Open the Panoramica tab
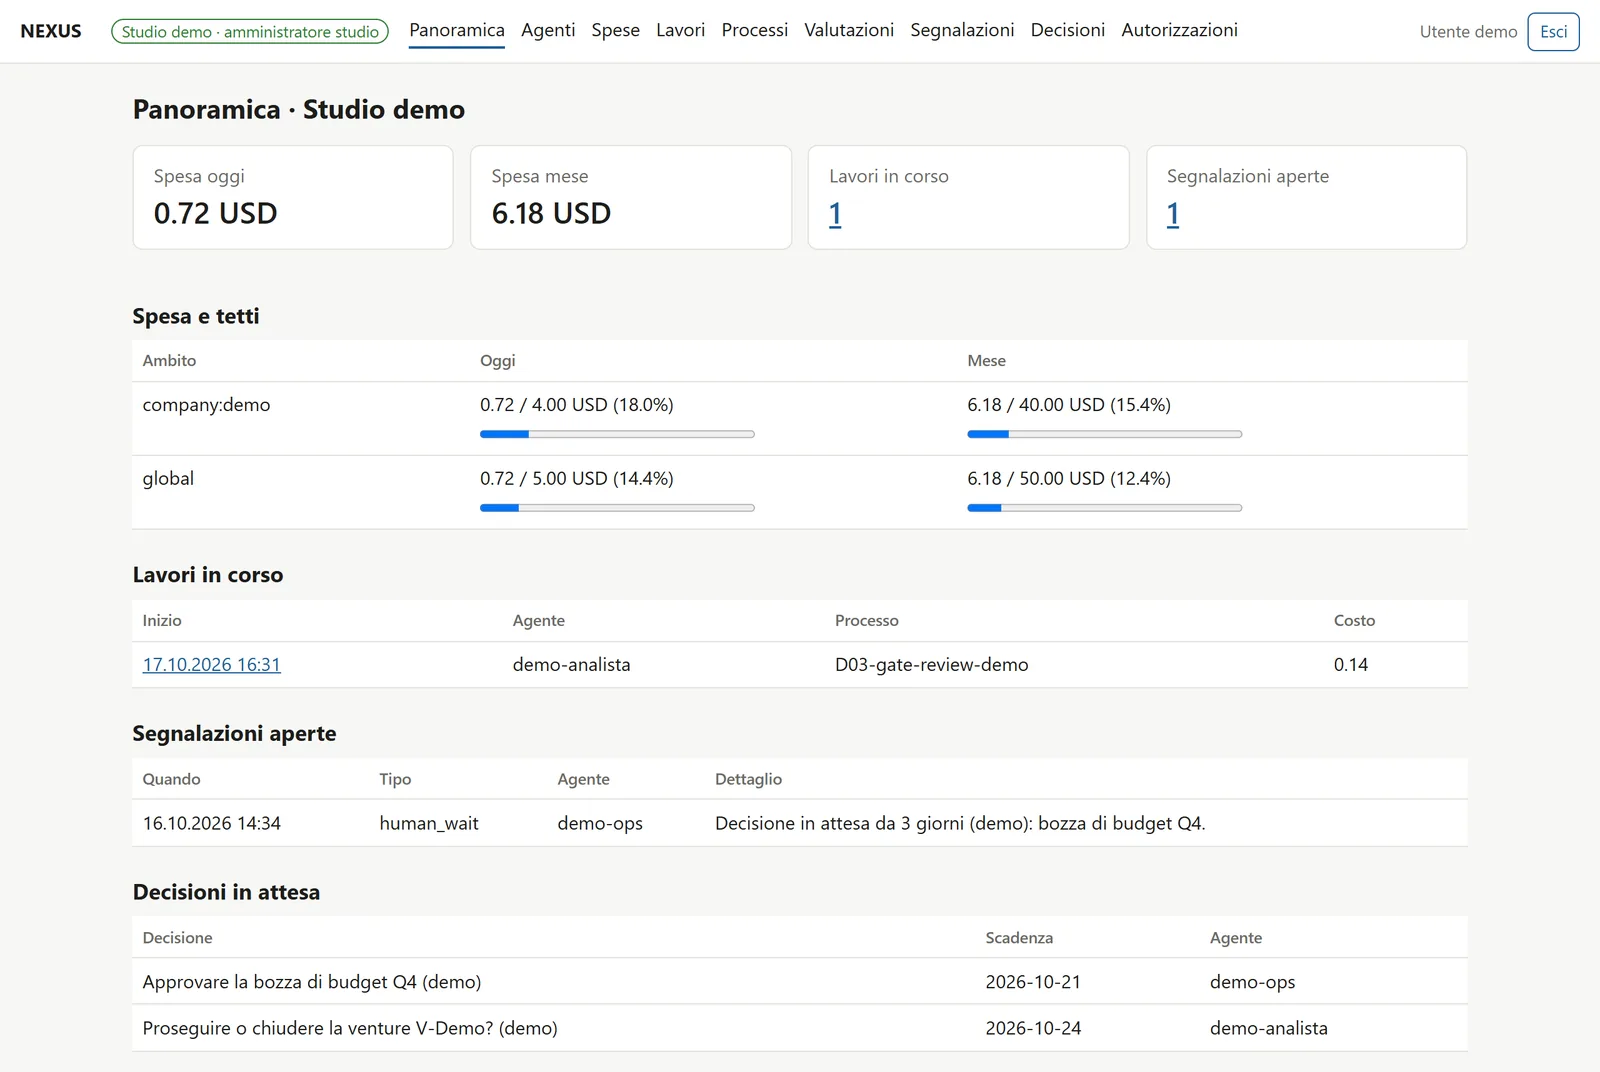1600x1072 pixels. tap(456, 30)
